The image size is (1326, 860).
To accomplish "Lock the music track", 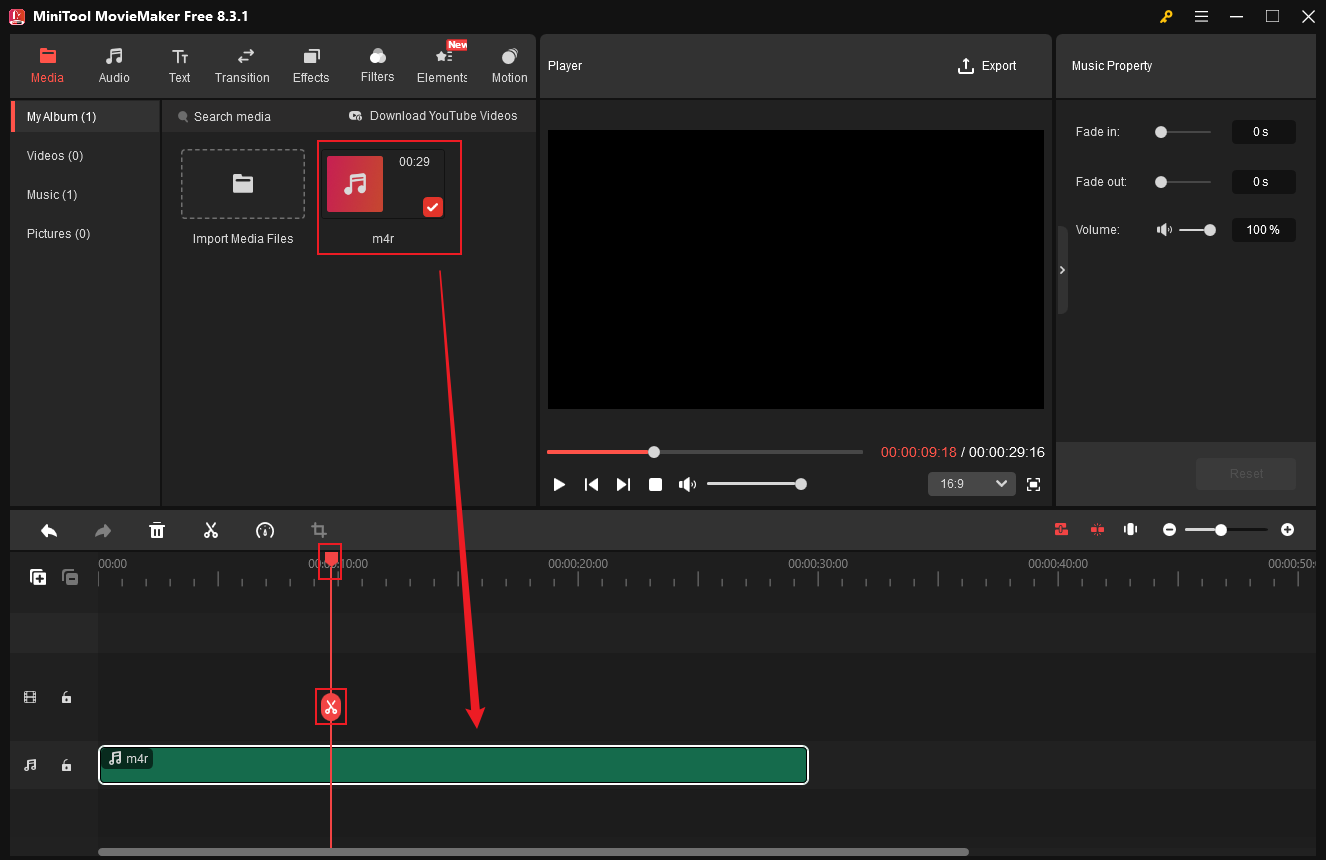I will pos(66,765).
